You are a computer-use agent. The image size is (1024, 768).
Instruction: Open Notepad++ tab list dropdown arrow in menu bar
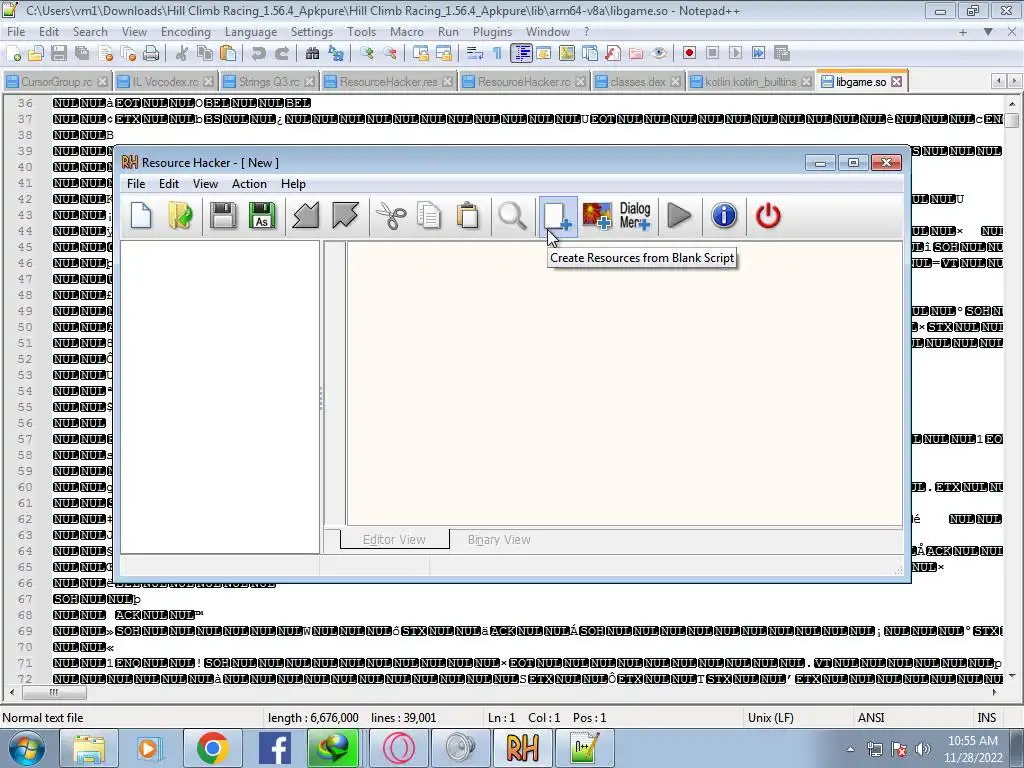click(988, 32)
